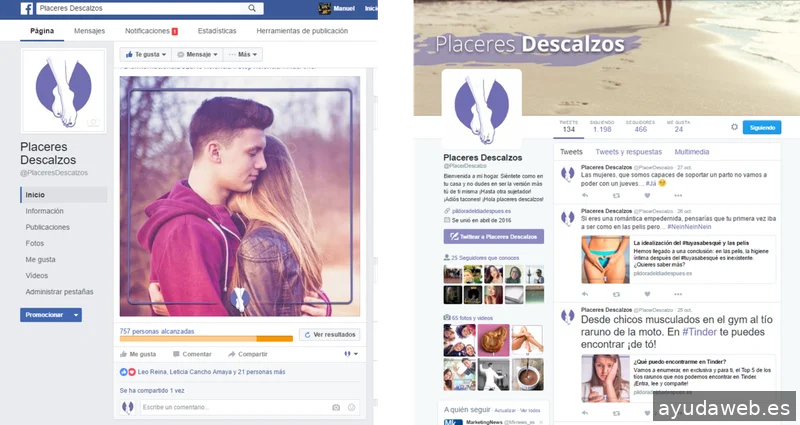Open Herramientas de publicación tab

point(302,31)
